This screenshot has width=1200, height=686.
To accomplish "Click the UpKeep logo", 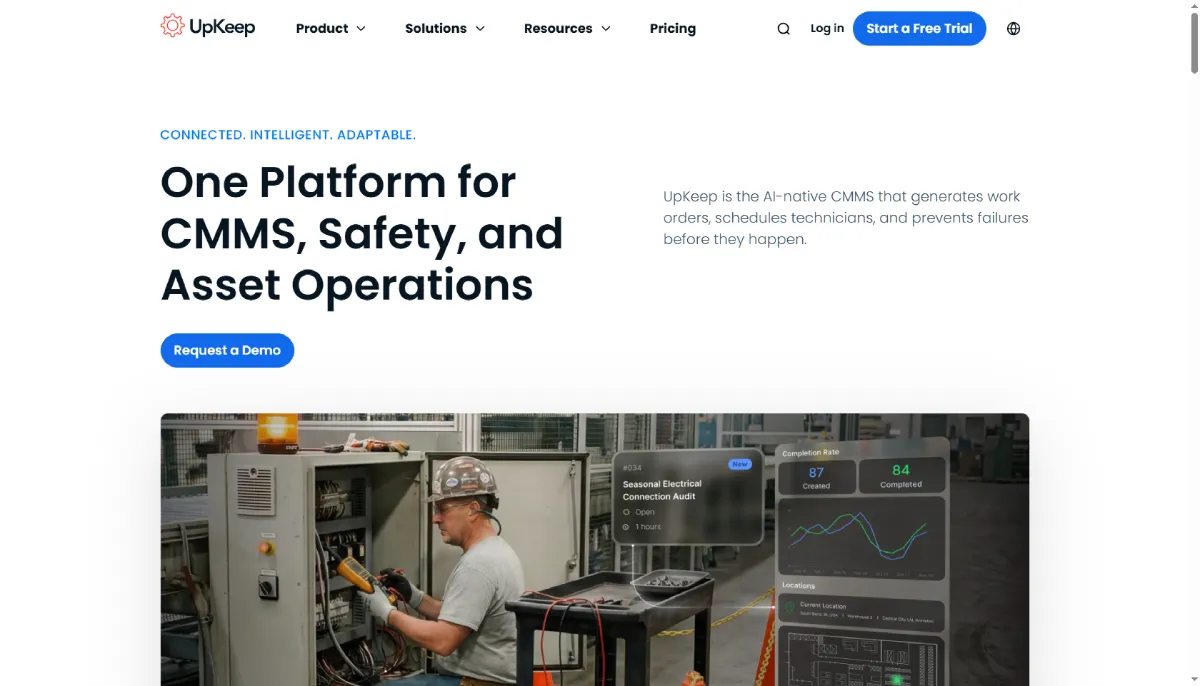I will point(208,27).
